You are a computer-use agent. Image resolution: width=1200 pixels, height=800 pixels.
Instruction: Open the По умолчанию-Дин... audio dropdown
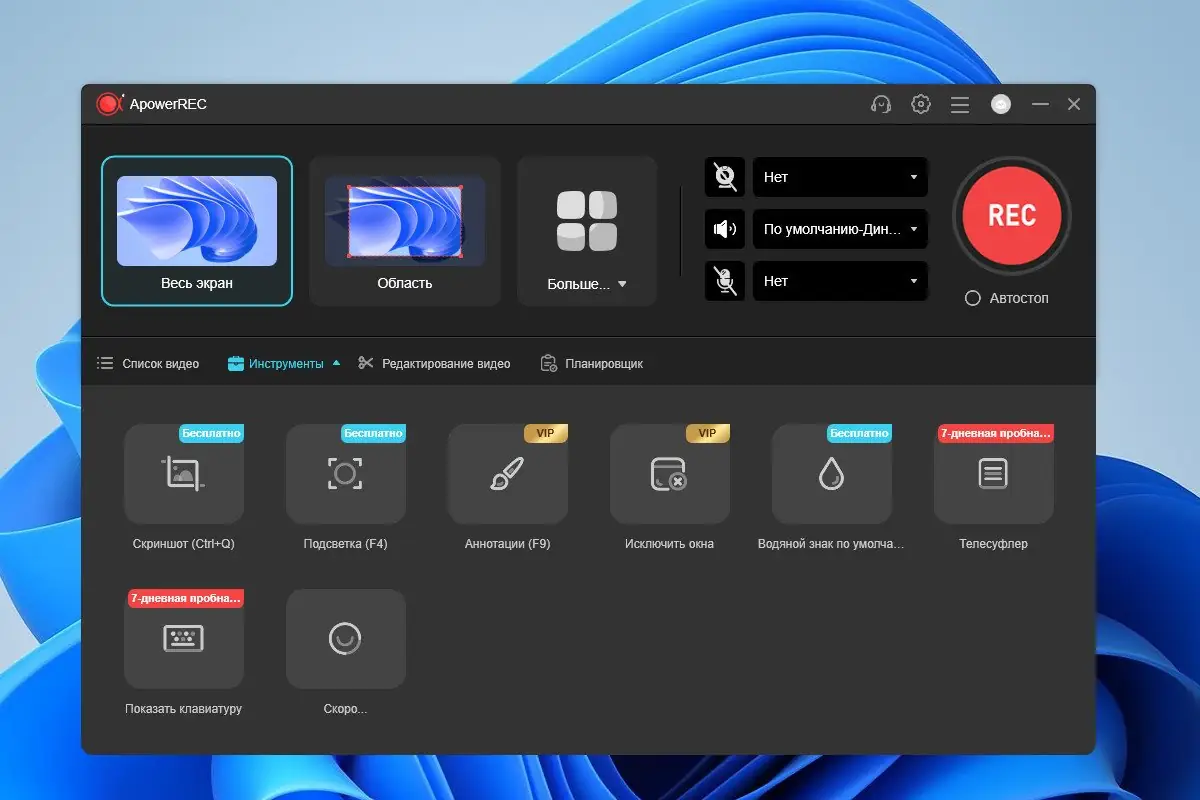tap(840, 229)
